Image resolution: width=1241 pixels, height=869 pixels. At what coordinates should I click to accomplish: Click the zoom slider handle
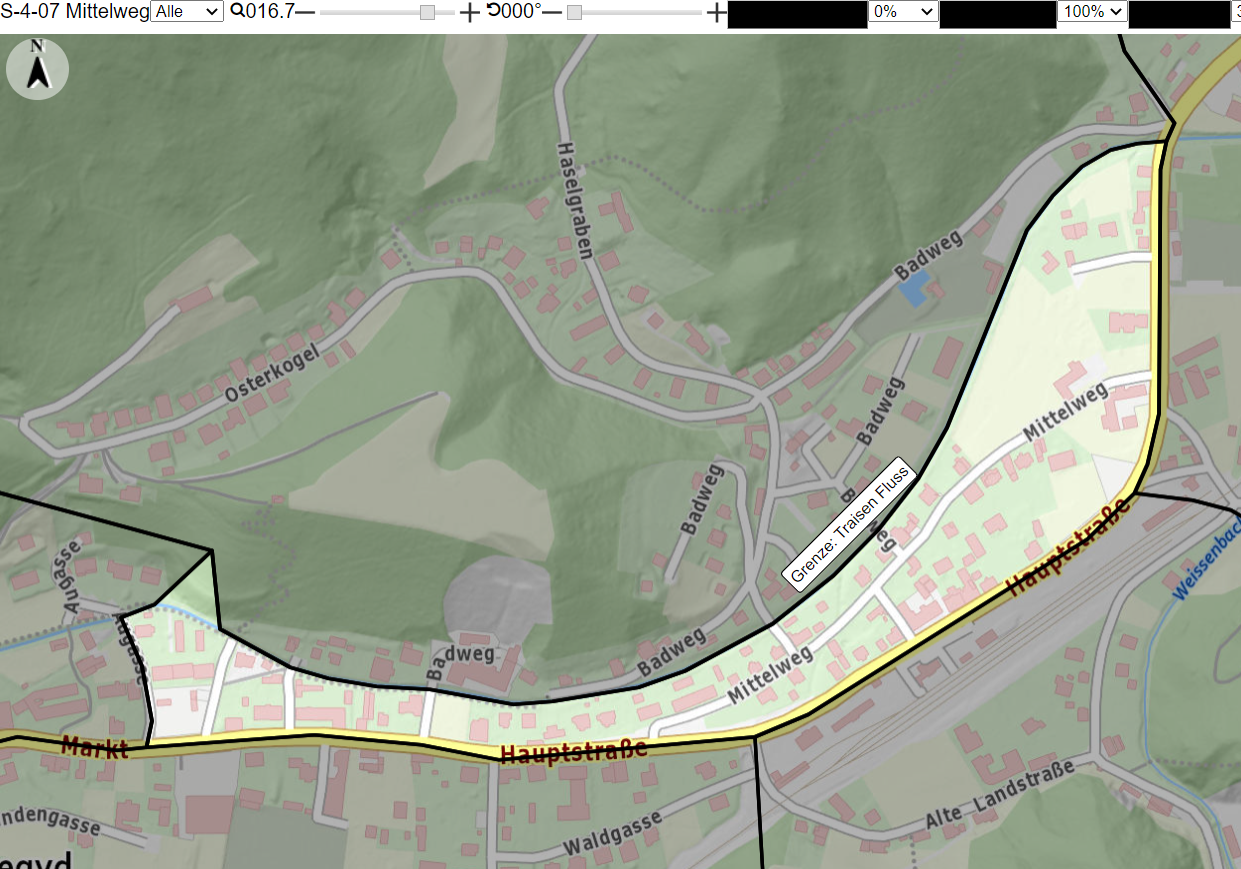[x=427, y=12]
